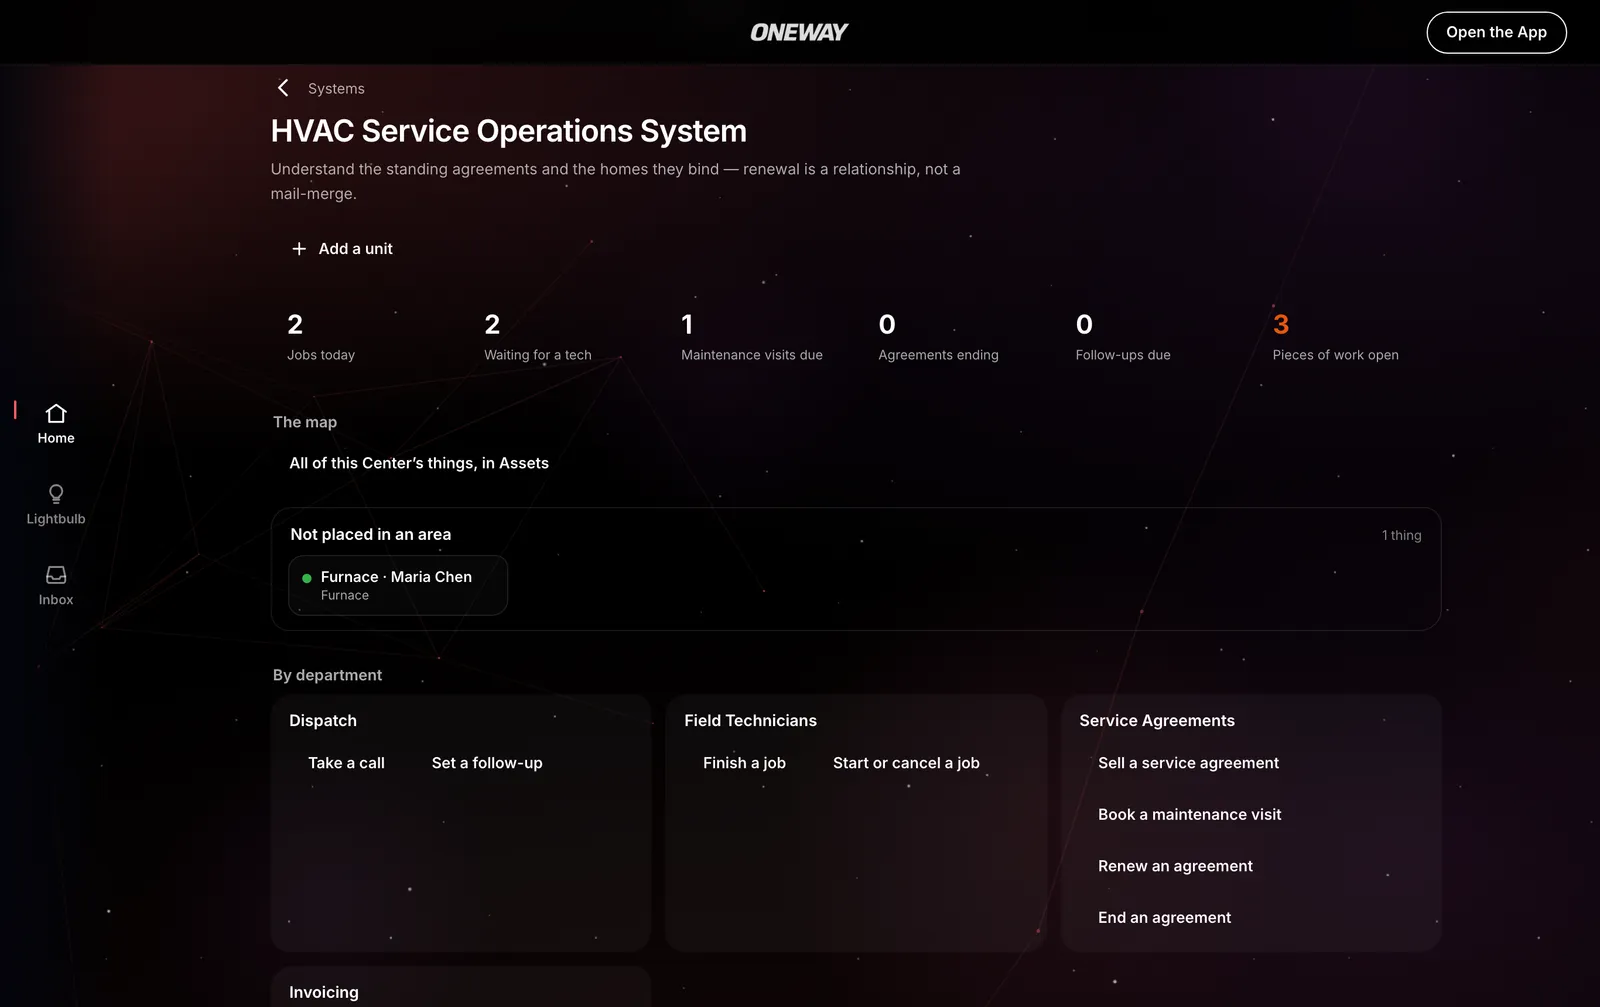
Task: Open Inbox in the sidebar
Action: 56,586
